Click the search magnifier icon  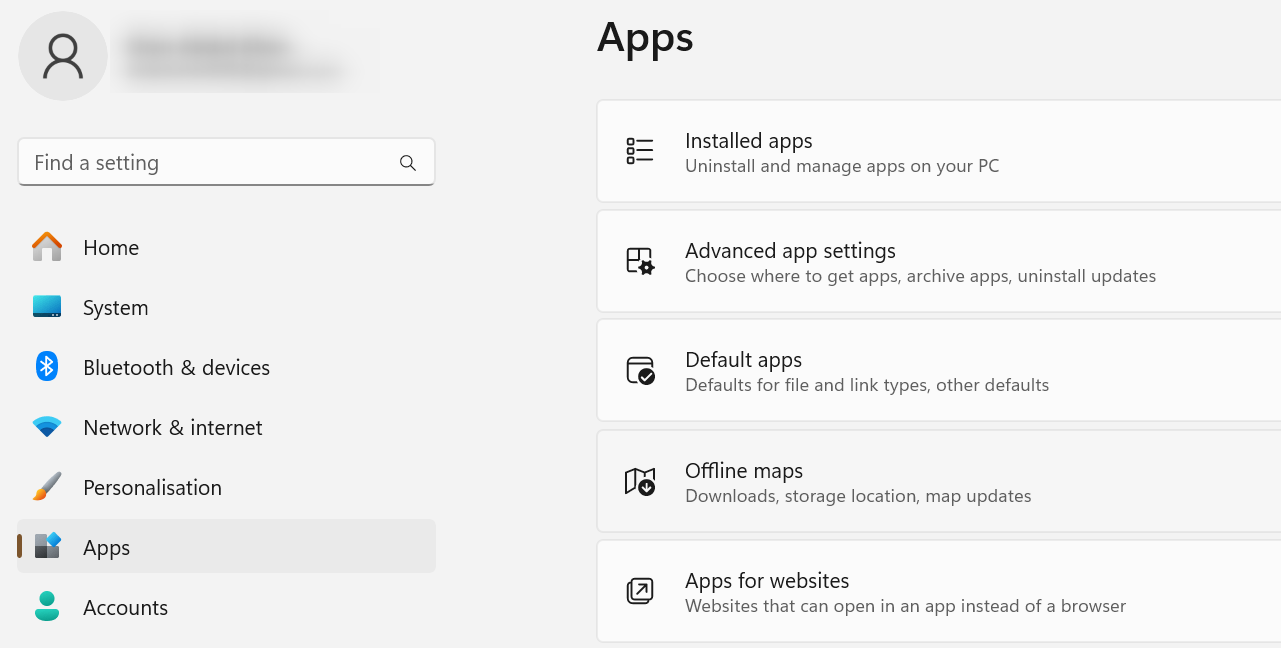tap(408, 162)
